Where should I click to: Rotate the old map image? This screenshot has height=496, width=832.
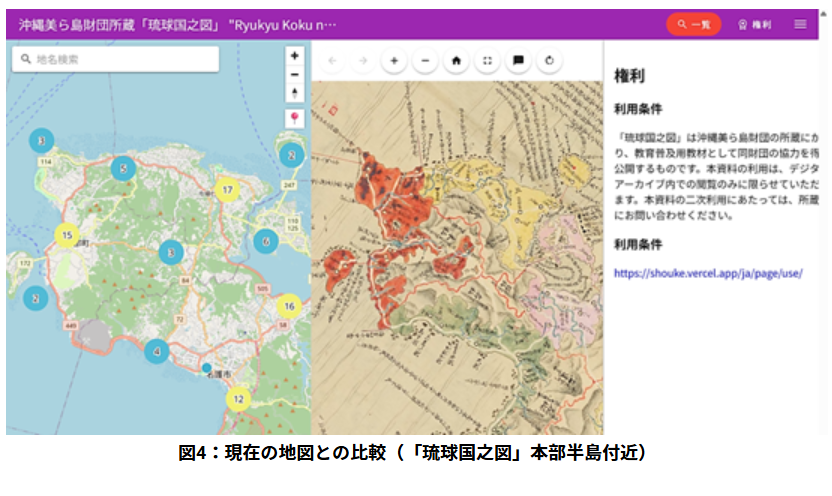[549, 61]
